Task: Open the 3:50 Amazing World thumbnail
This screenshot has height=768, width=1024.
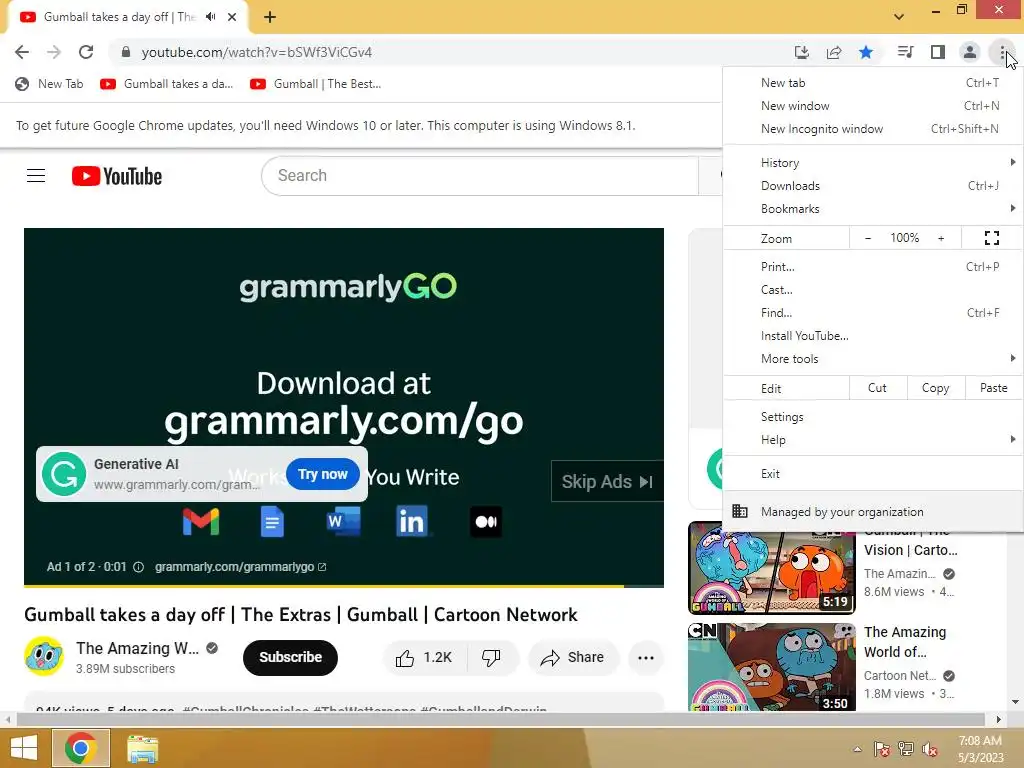Action: tap(771, 667)
